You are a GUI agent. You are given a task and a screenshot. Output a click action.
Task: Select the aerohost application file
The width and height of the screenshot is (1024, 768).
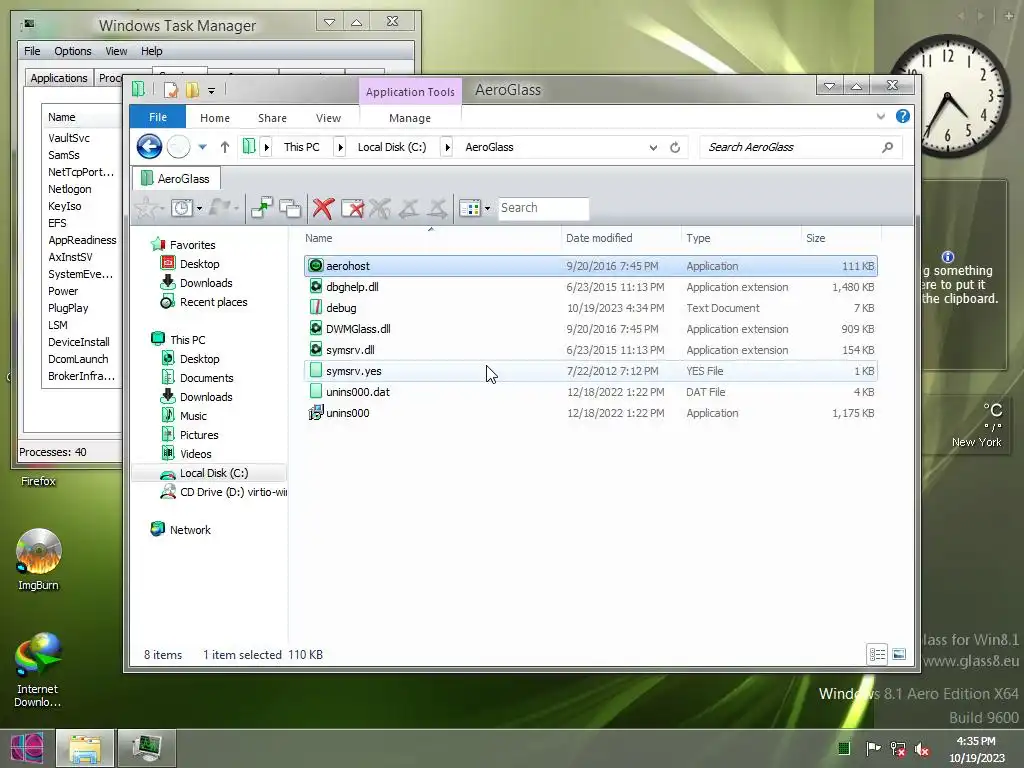[x=590, y=266]
